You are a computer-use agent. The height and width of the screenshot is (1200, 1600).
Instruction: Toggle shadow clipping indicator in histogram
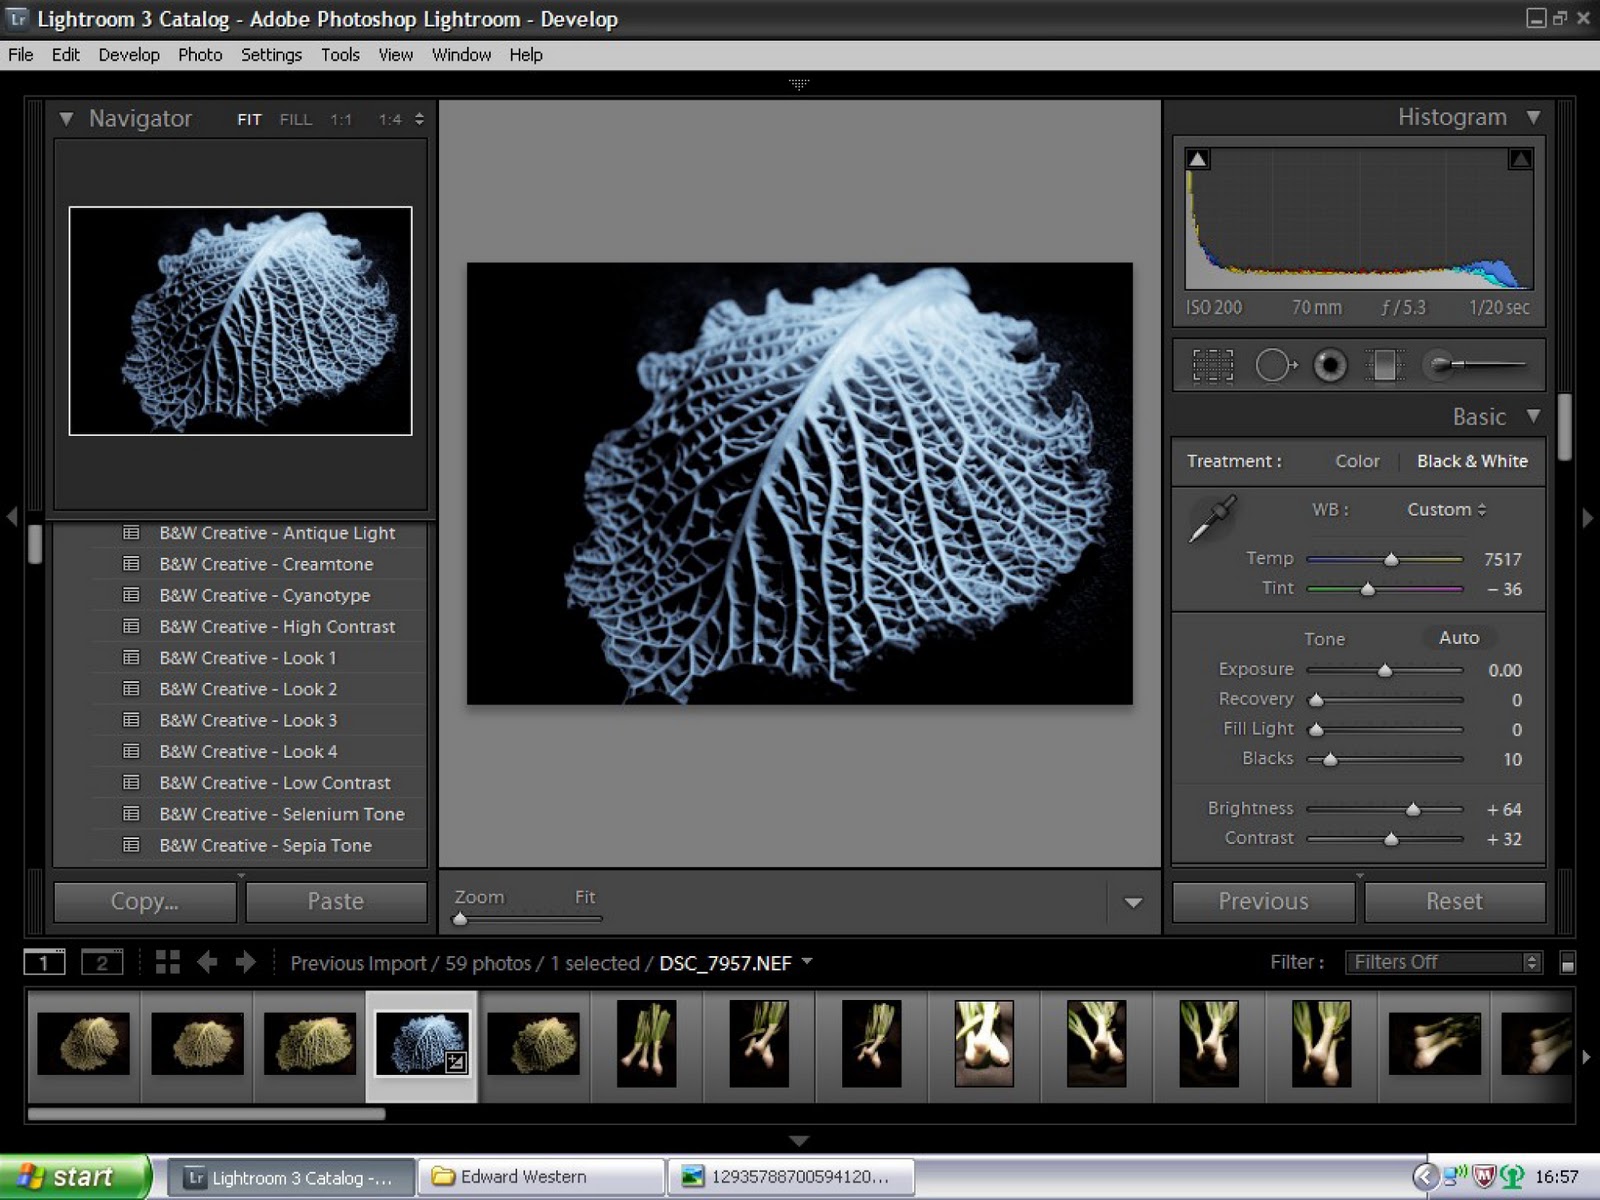(x=1197, y=159)
